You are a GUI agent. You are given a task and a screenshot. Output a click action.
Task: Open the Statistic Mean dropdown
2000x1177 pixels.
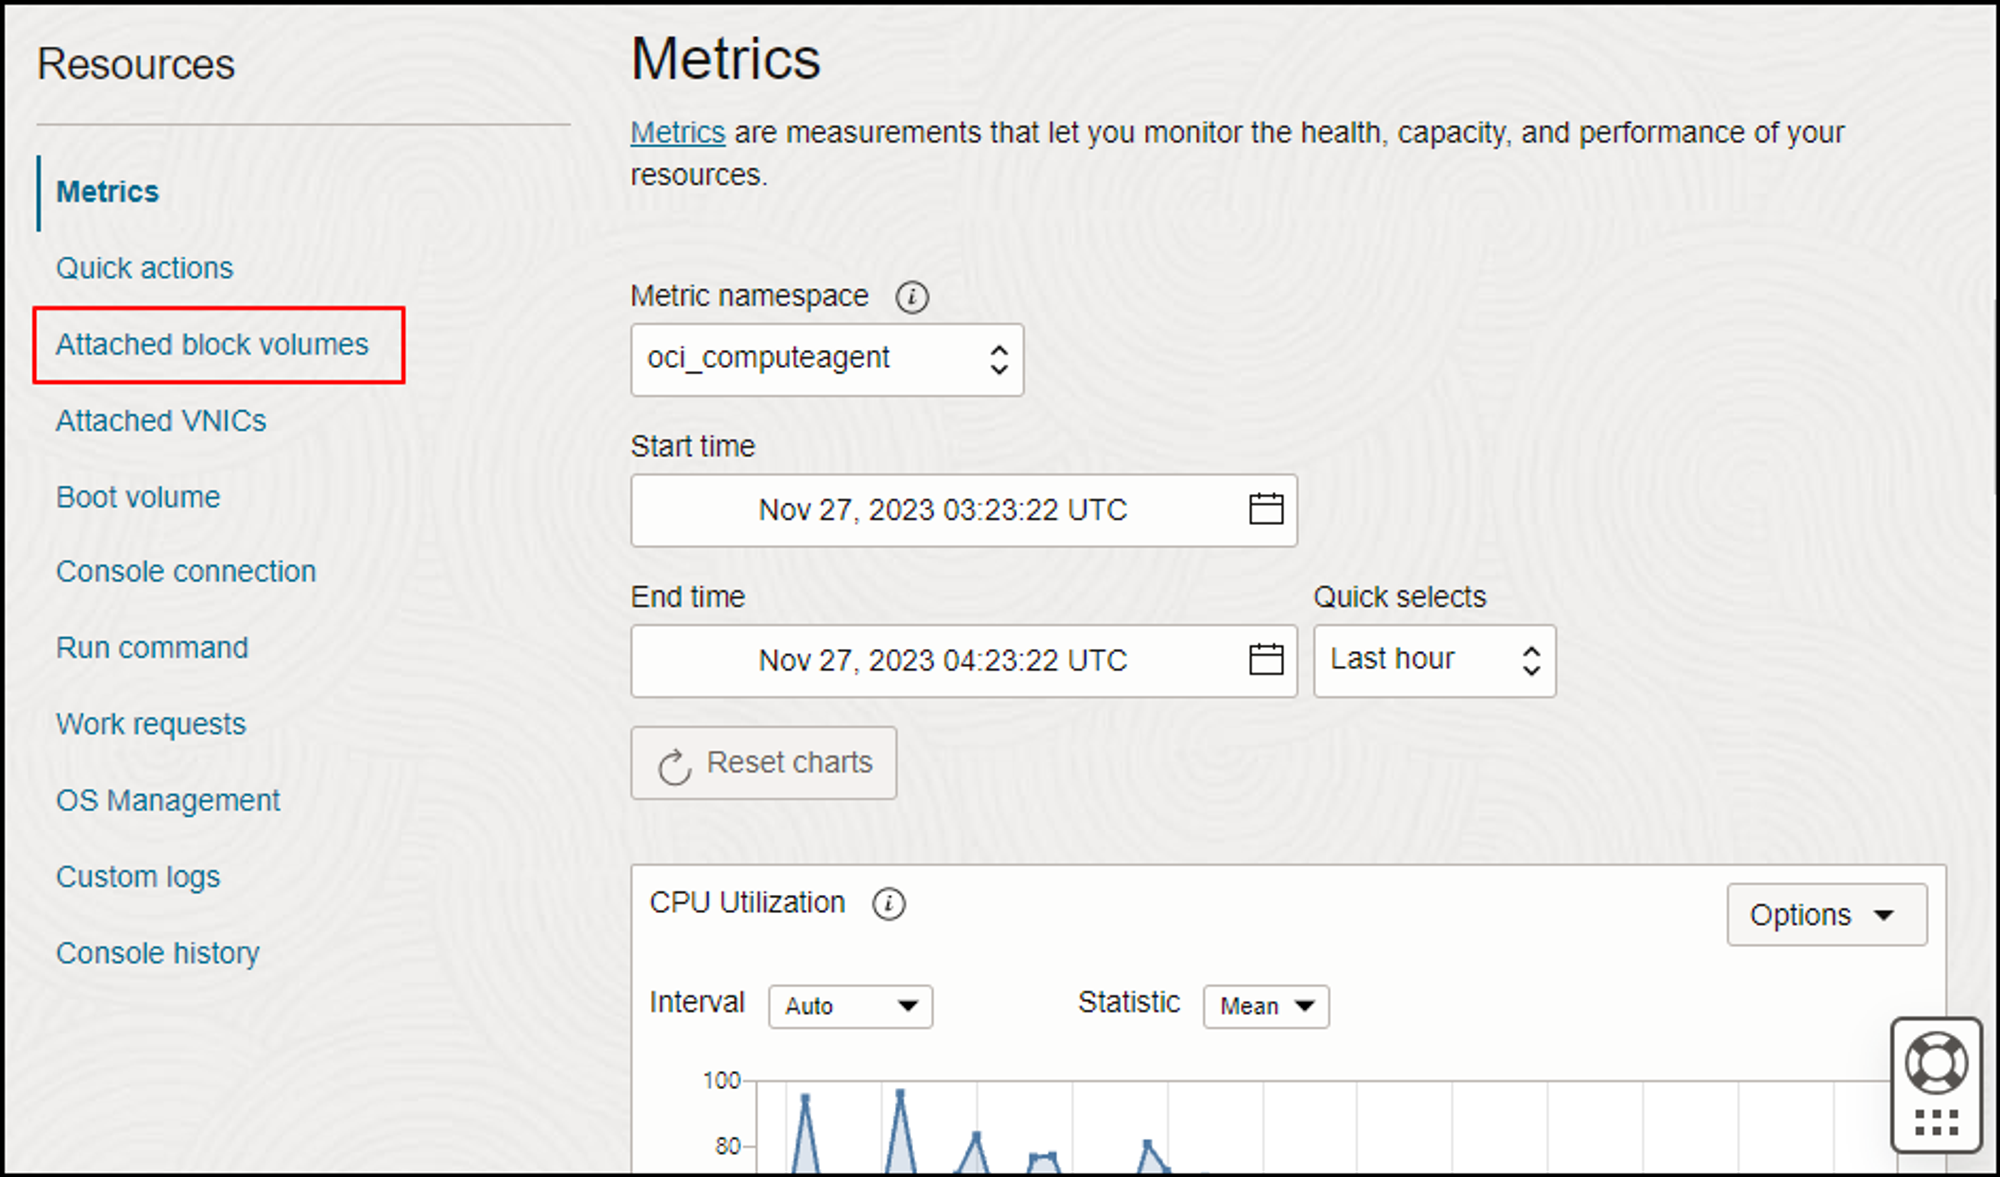pos(1265,1006)
